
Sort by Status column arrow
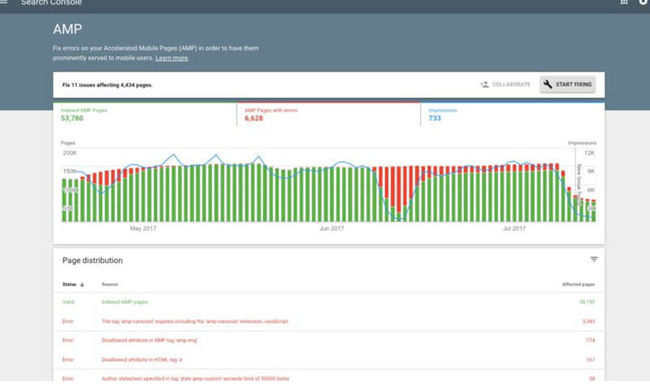point(82,284)
